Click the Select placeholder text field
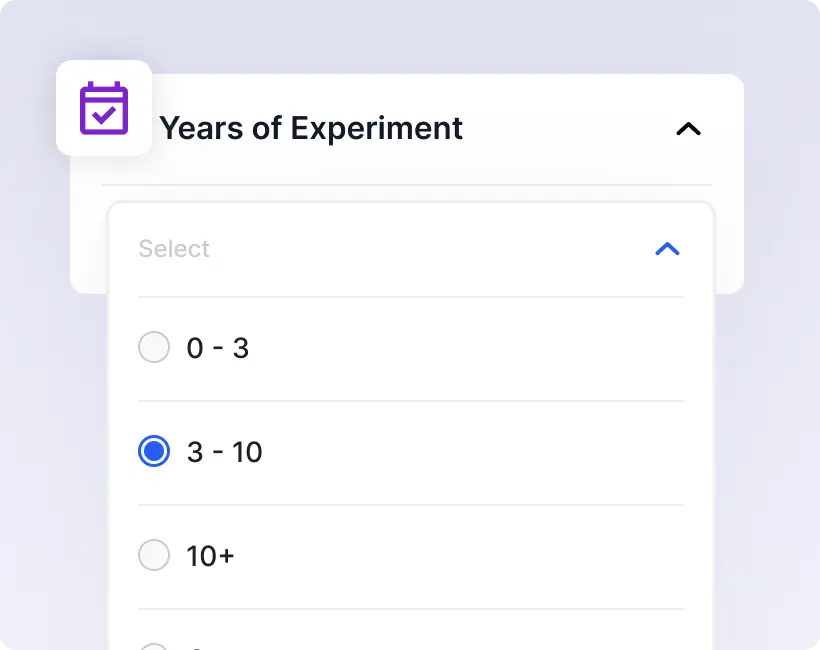Screen dimensions: 820x650 click(175, 249)
